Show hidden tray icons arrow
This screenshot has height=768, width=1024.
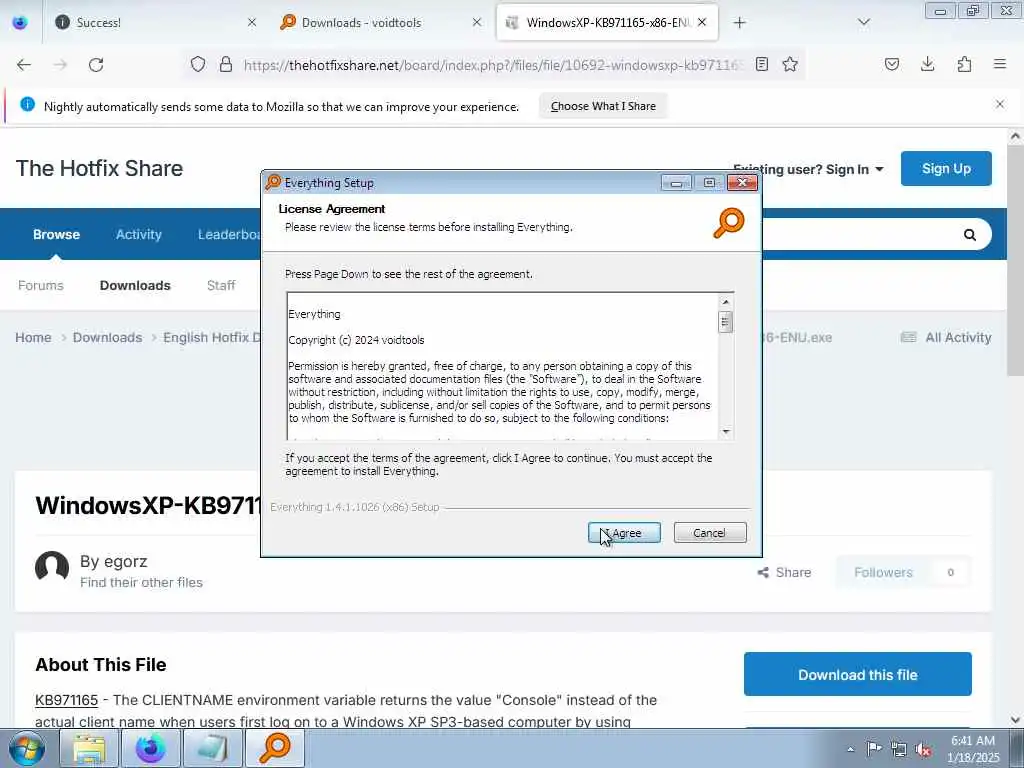850,750
